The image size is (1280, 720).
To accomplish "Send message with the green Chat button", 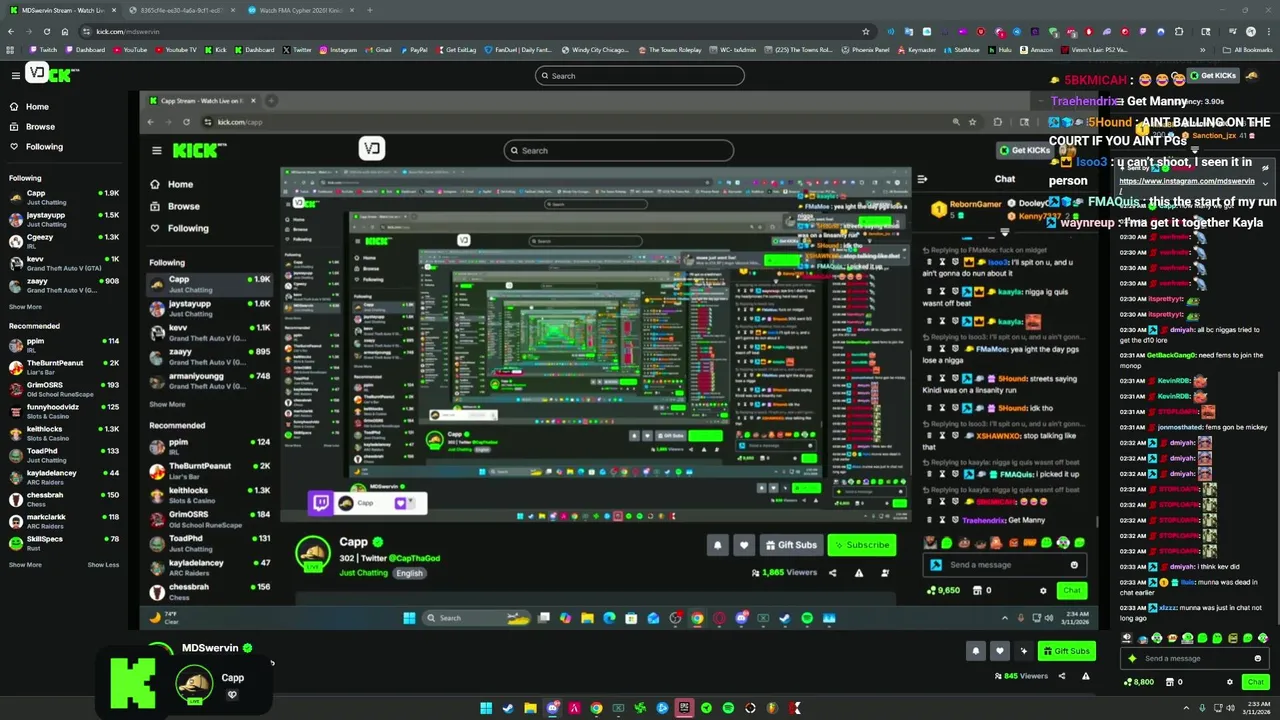I will (x=1256, y=682).
